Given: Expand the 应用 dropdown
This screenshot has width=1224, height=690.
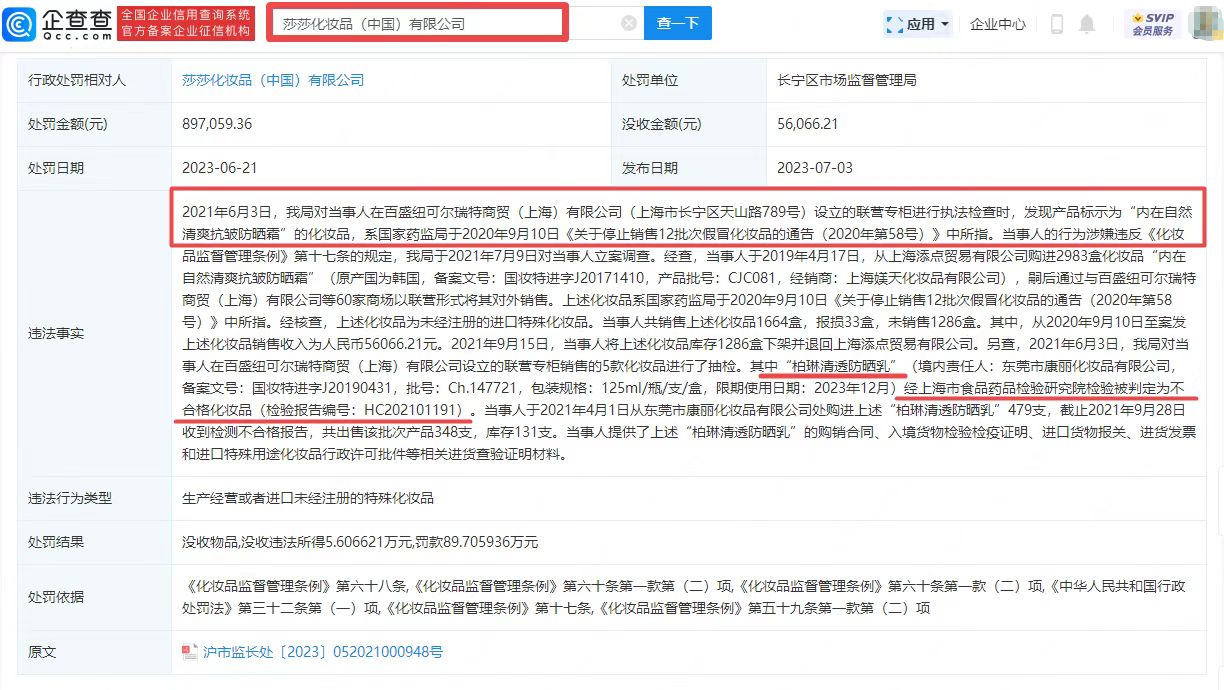Looking at the screenshot, I should 918,24.
